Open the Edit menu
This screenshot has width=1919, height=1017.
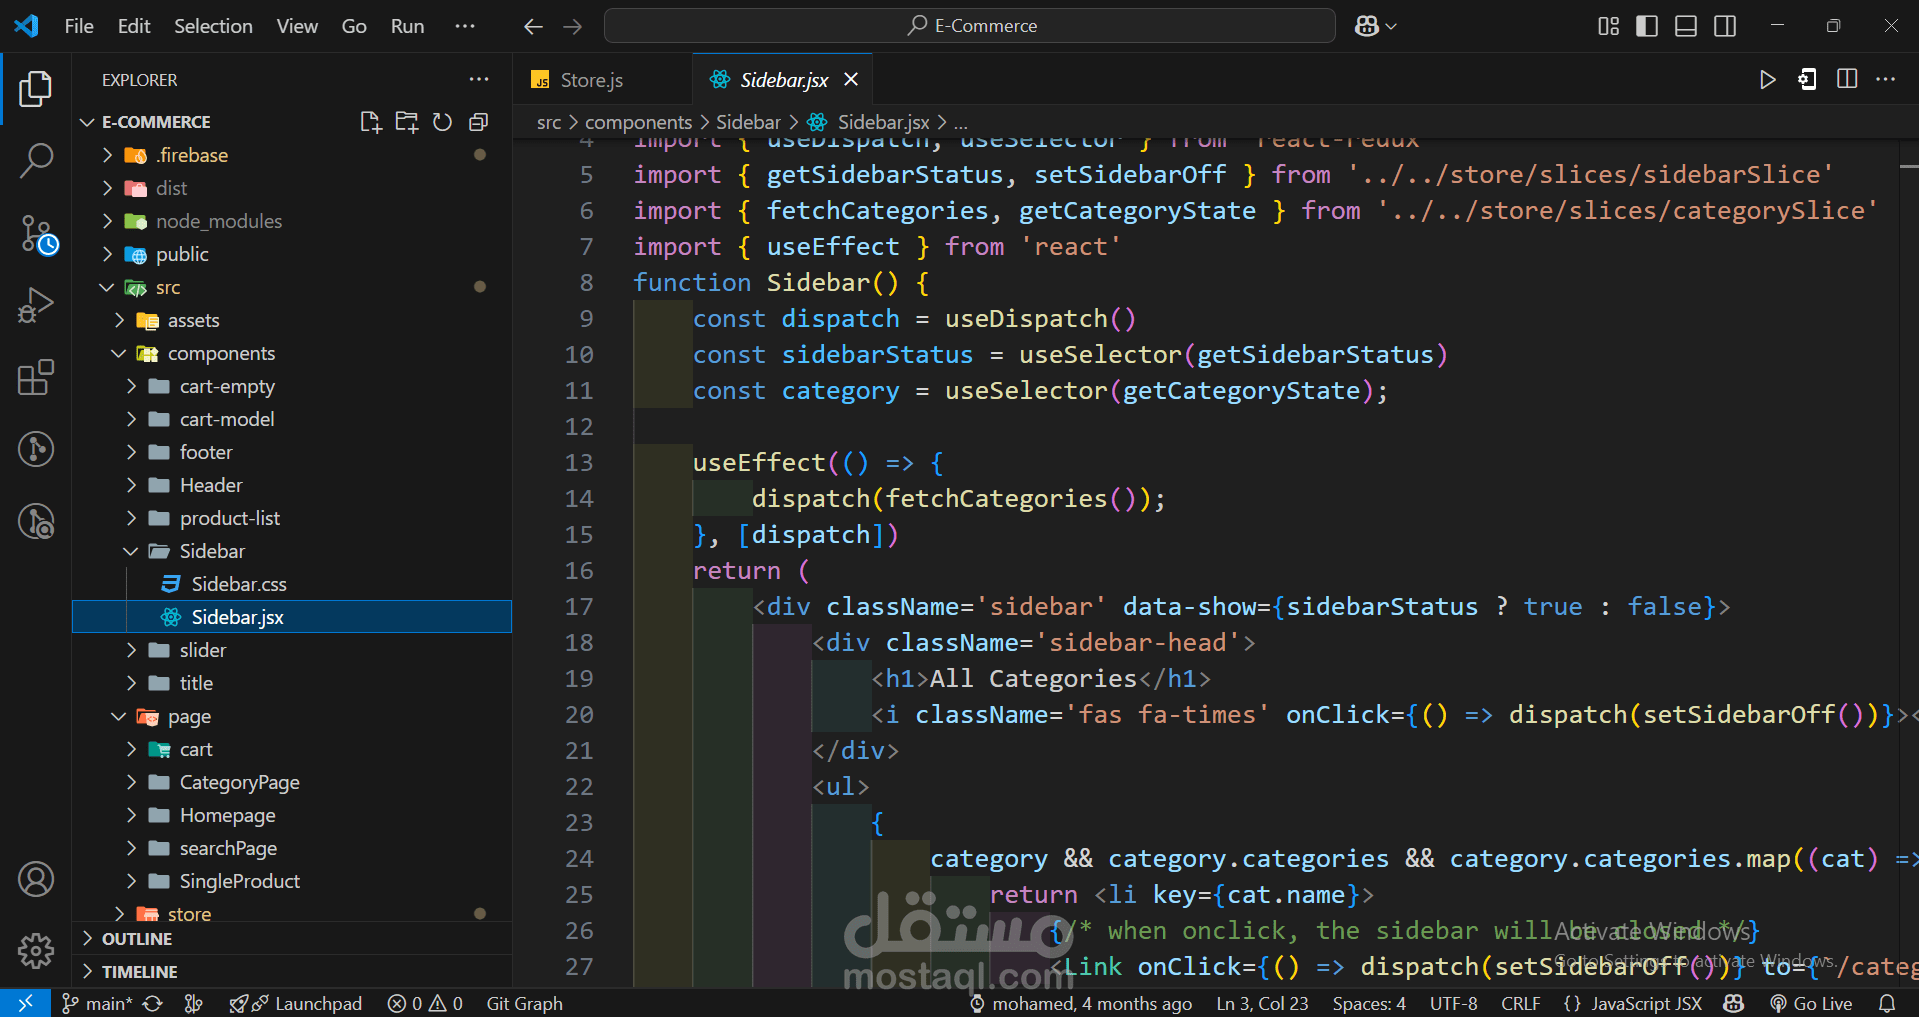pyautogui.click(x=134, y=26)
